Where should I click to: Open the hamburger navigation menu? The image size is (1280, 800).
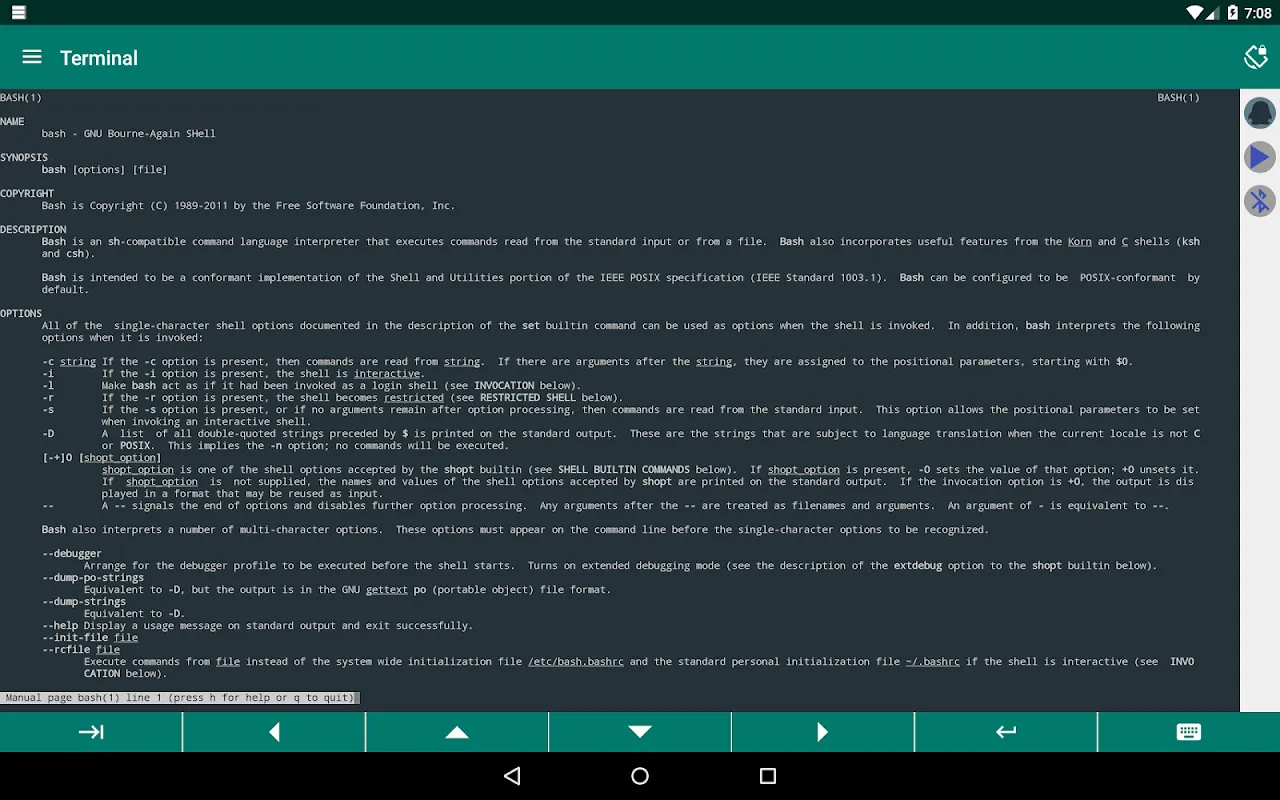(32, 57)
